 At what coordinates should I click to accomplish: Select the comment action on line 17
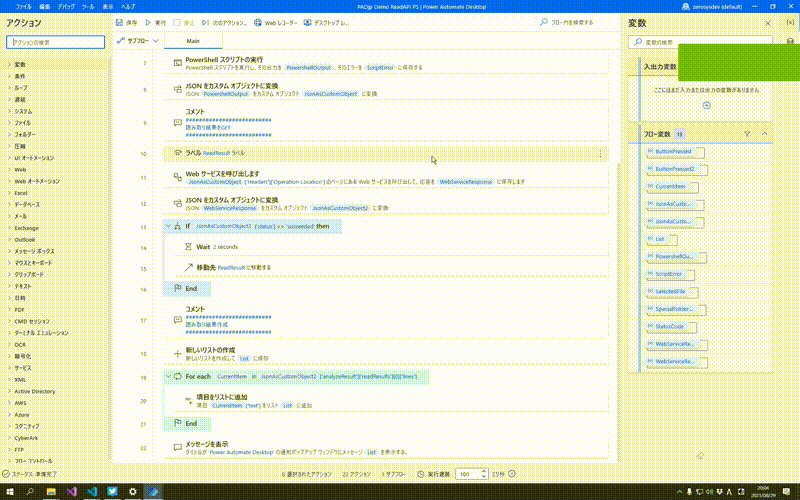coord(386,320)
